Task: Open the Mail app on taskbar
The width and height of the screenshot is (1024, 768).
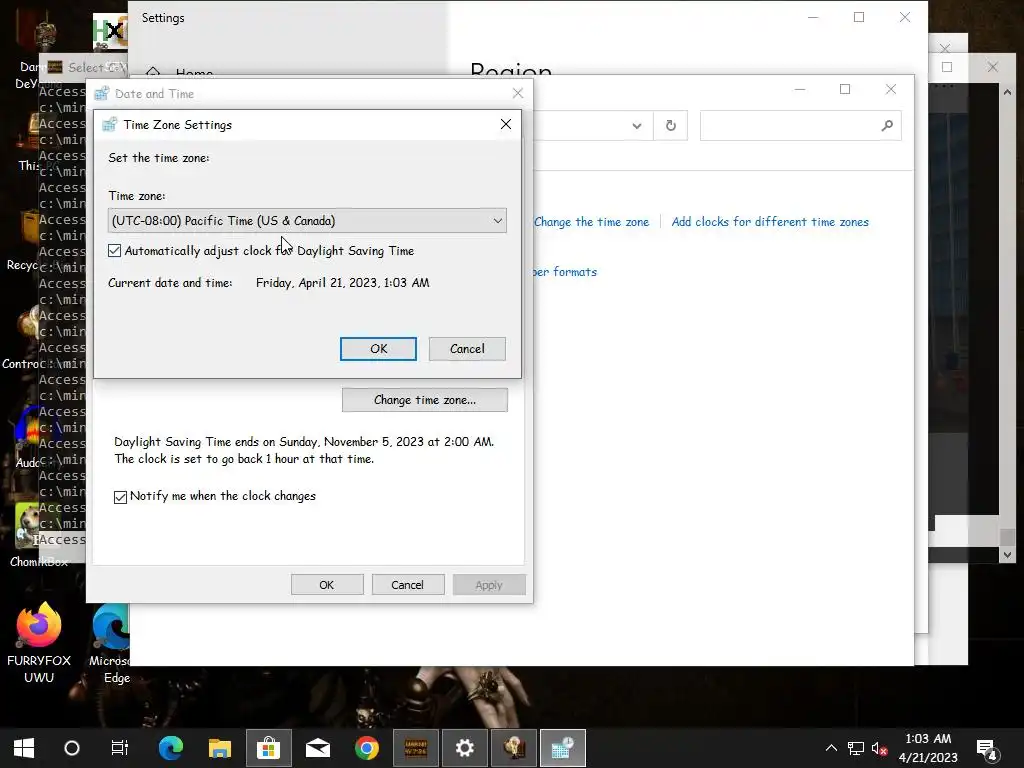Action: pyautogui.click(x=318, y=748)
